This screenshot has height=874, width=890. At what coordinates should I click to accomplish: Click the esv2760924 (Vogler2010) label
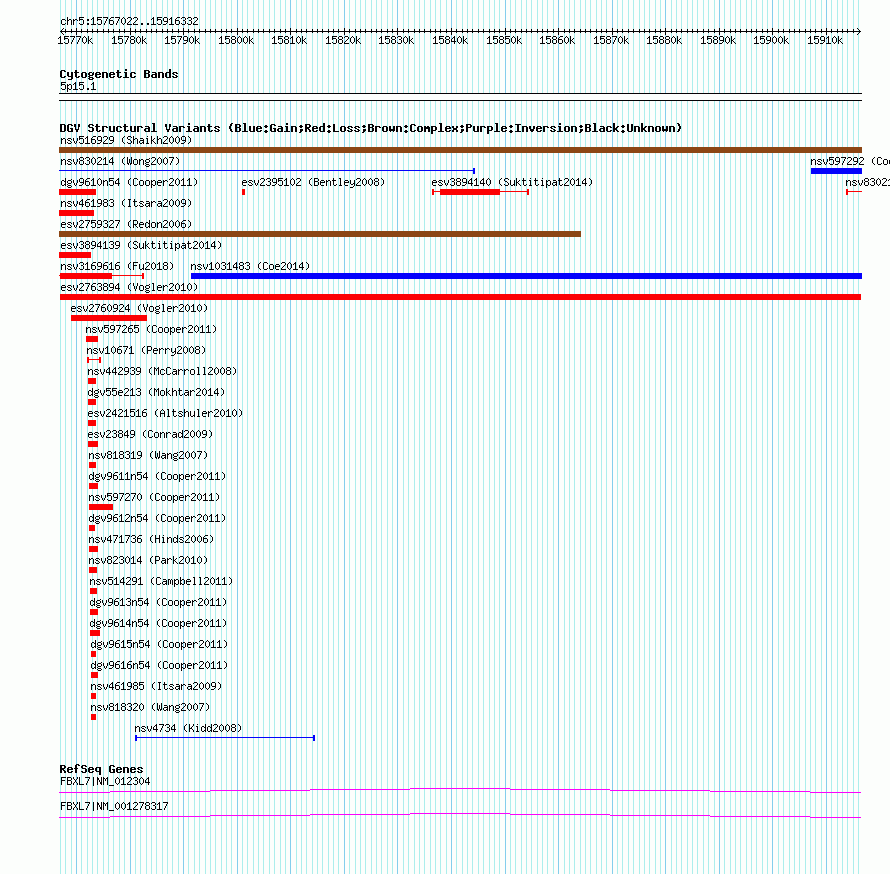(139, 308)
